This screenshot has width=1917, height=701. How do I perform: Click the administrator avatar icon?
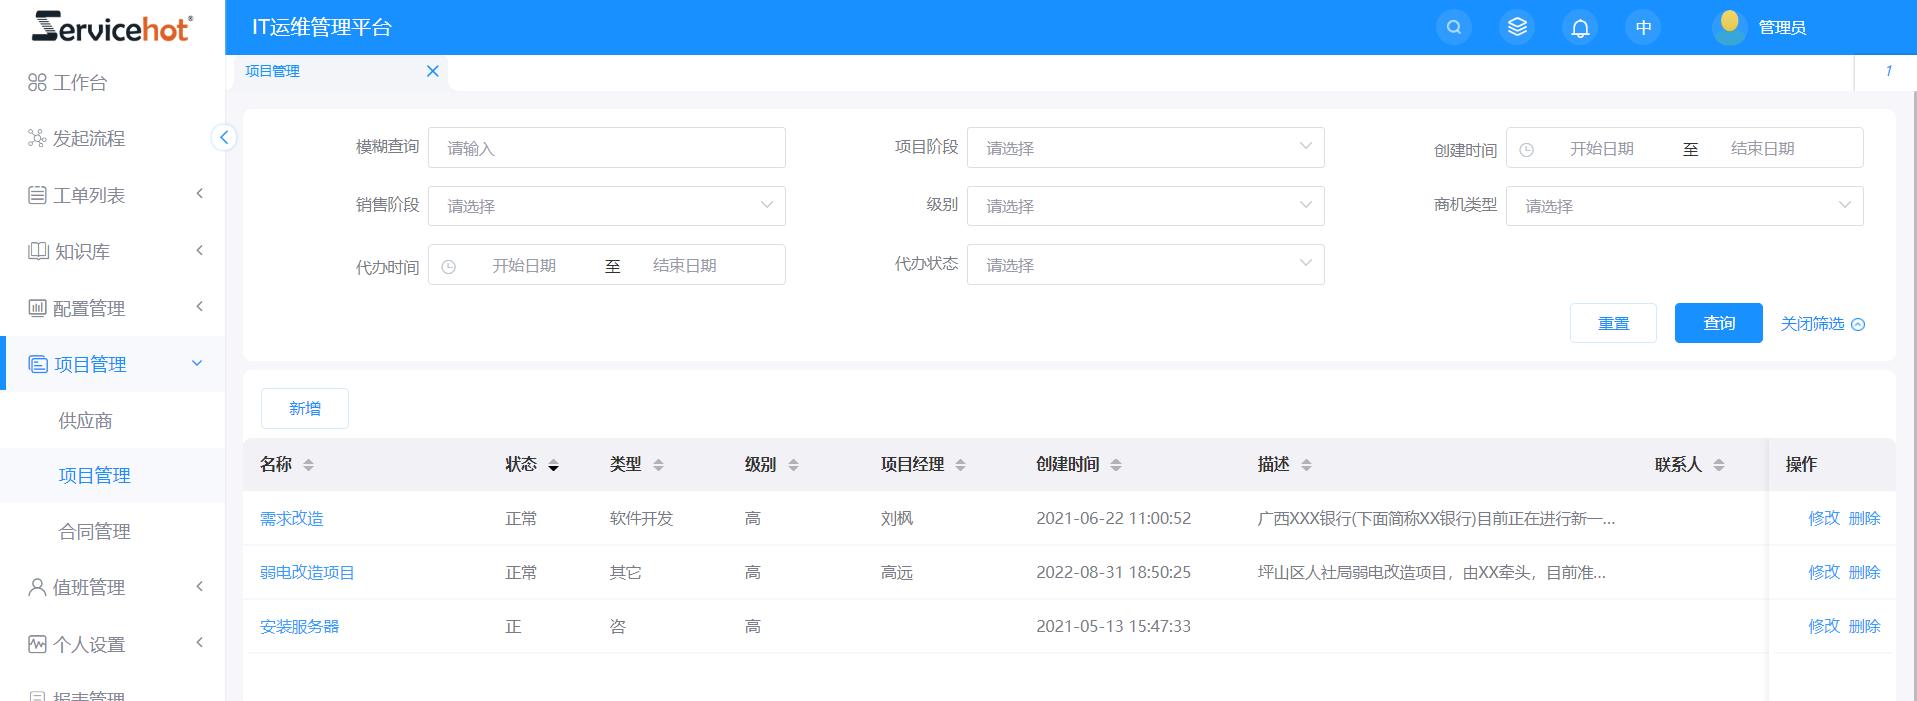(1729, 26)
